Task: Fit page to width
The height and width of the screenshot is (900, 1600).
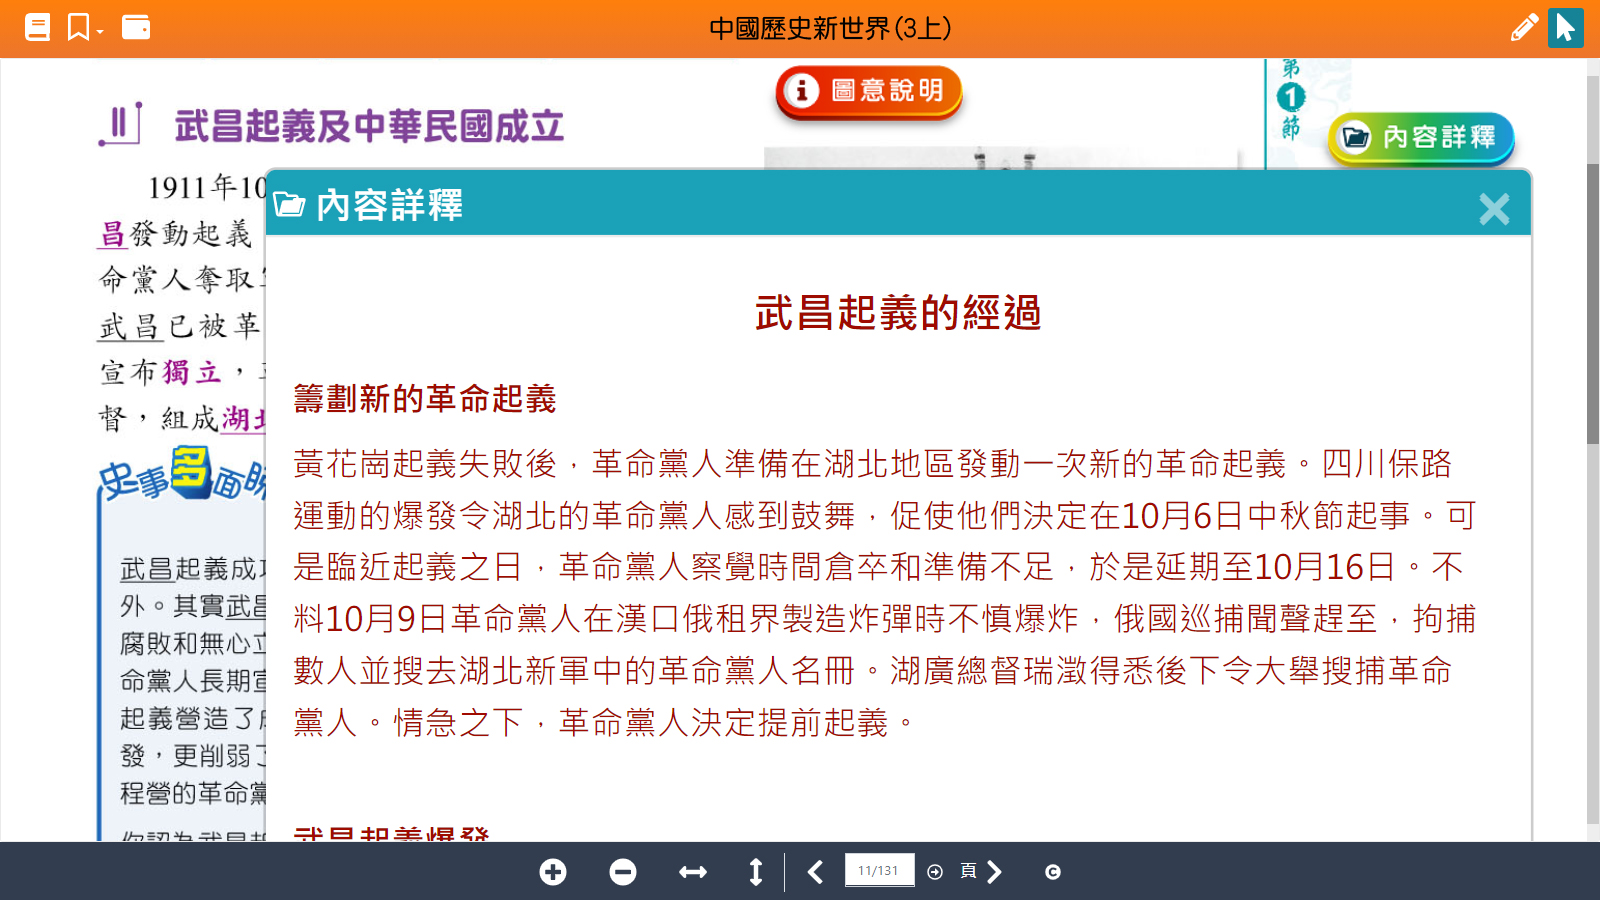Action: 692,872
